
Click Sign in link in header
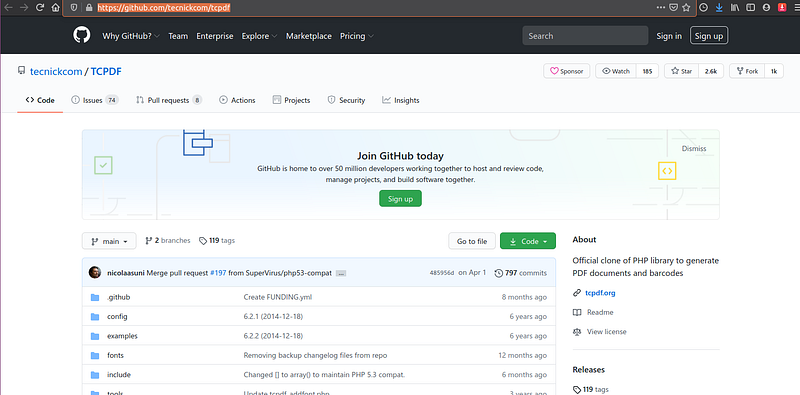(669, 36)
